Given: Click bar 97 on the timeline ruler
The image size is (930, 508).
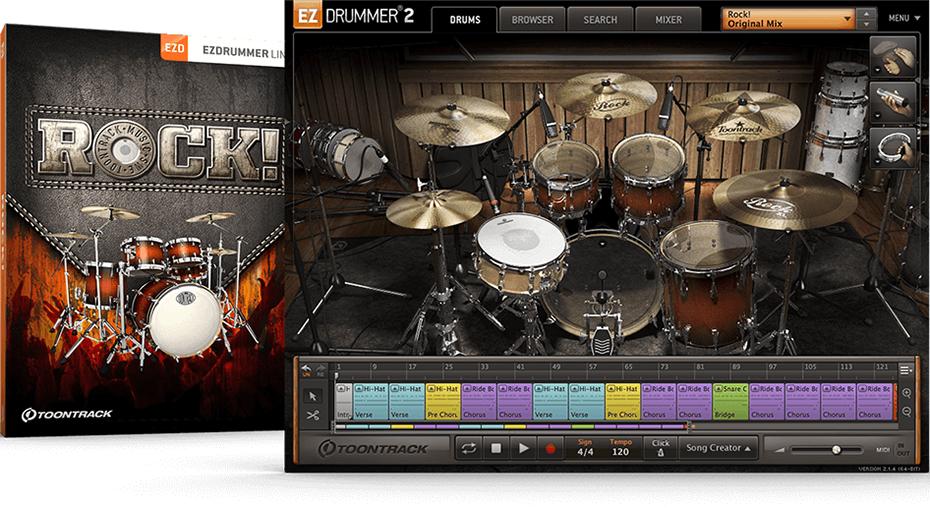Looking at the screenshot, I should click(x=772, y=367).
